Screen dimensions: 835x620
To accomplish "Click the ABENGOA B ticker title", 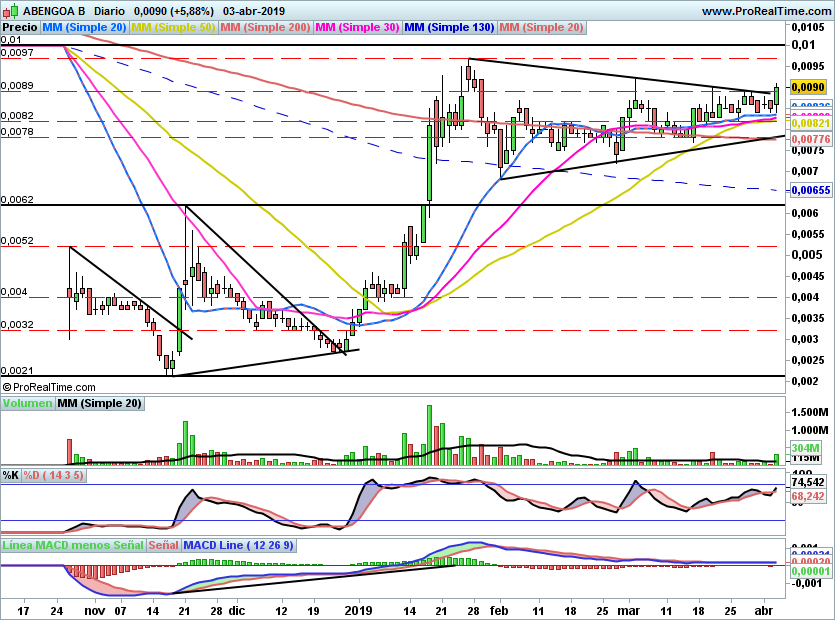I will click(54, 11).
